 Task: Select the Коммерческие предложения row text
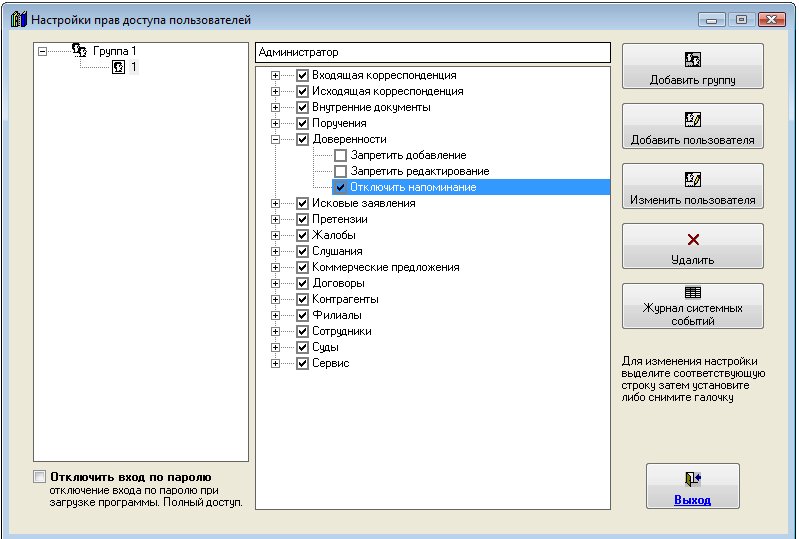(386, 267)
